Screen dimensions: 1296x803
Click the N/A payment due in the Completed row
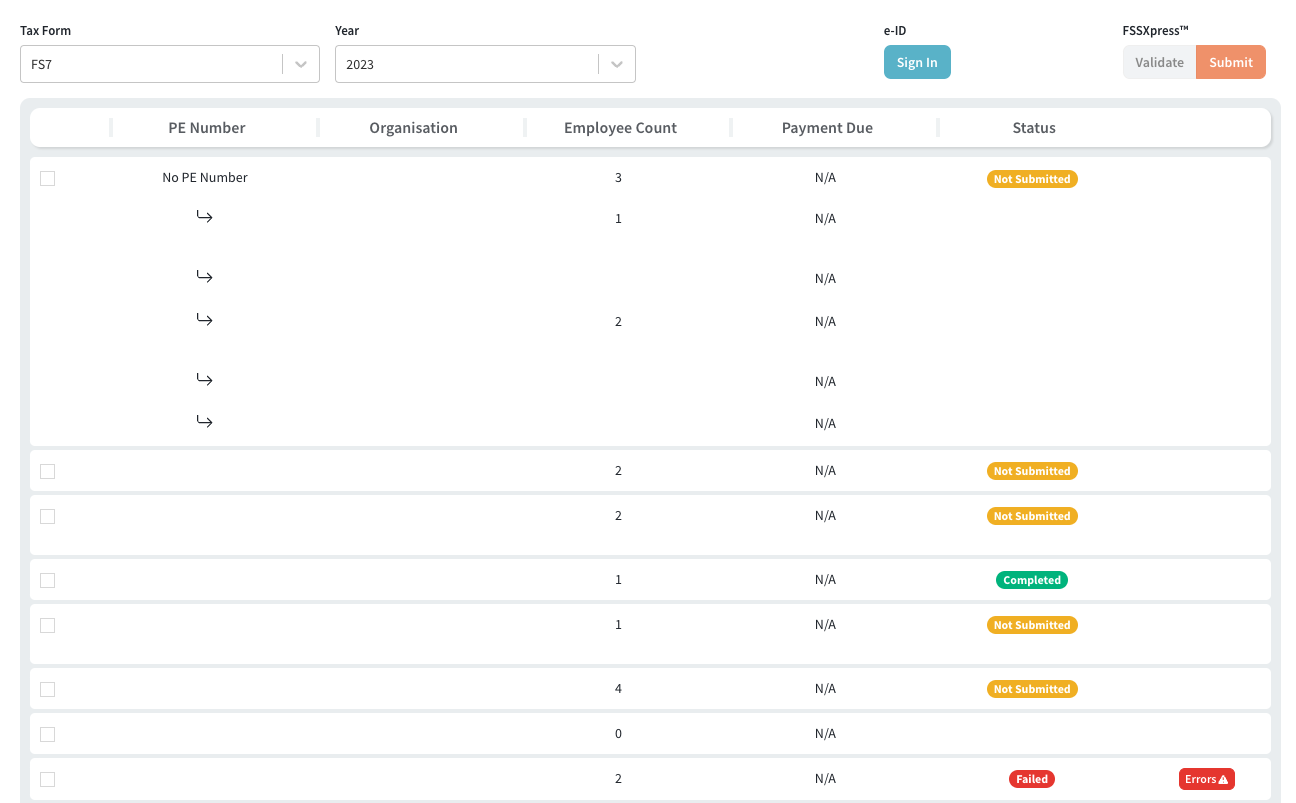825,580
